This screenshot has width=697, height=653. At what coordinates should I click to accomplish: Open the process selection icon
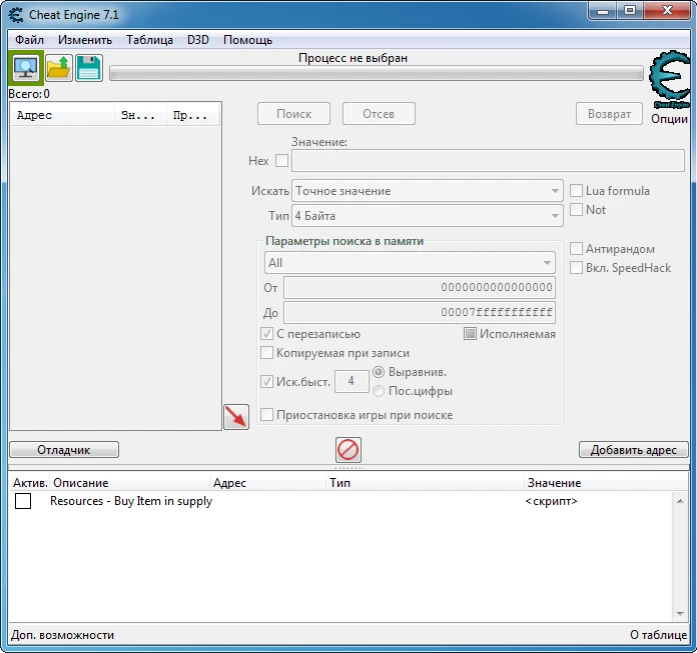click(25, 68)
